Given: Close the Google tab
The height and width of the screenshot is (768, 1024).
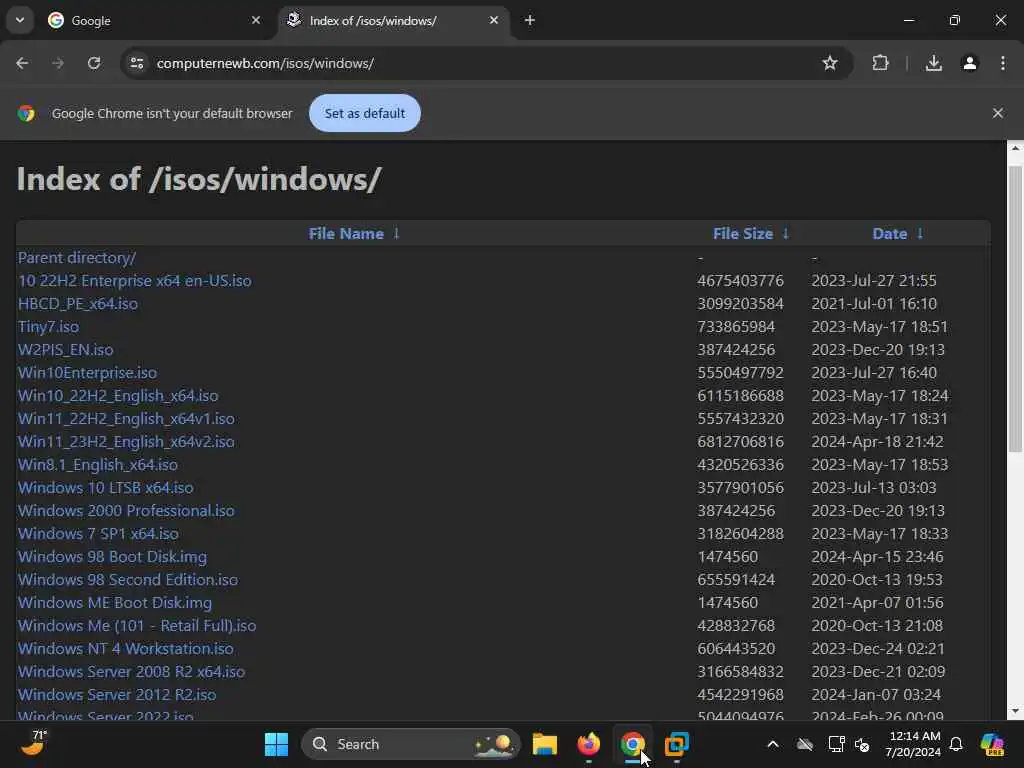Looking at the screenshot, I should tap(256, 20).
